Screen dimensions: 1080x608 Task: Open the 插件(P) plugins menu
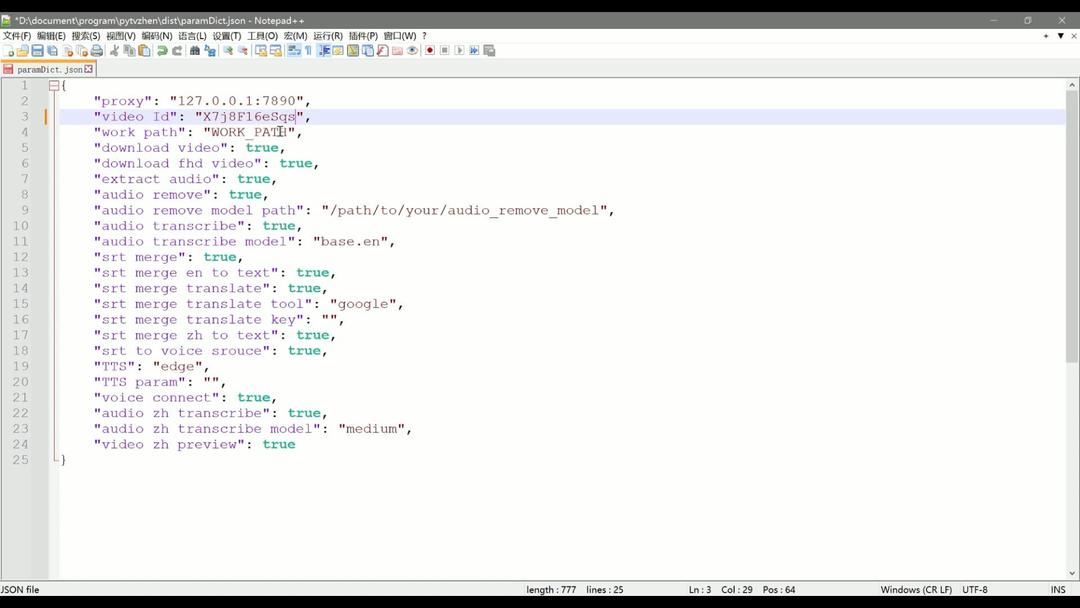click(x=363, y=36)
